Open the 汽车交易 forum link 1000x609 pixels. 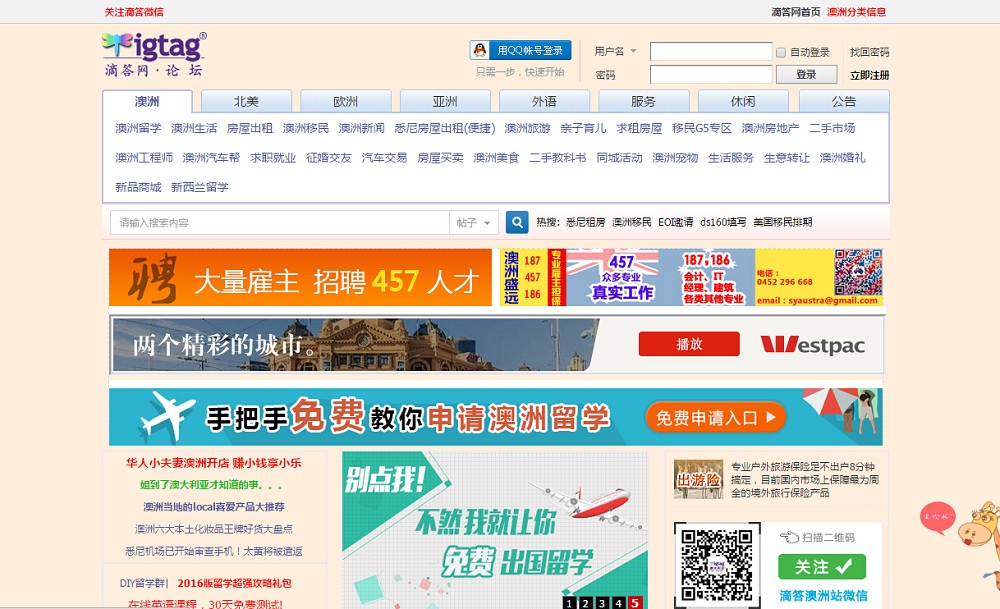coord(384,158)
